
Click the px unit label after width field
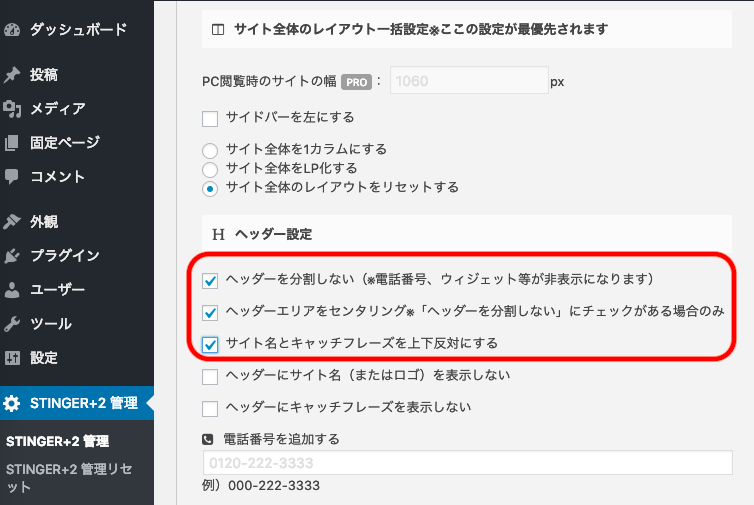[x=557, y=82]
